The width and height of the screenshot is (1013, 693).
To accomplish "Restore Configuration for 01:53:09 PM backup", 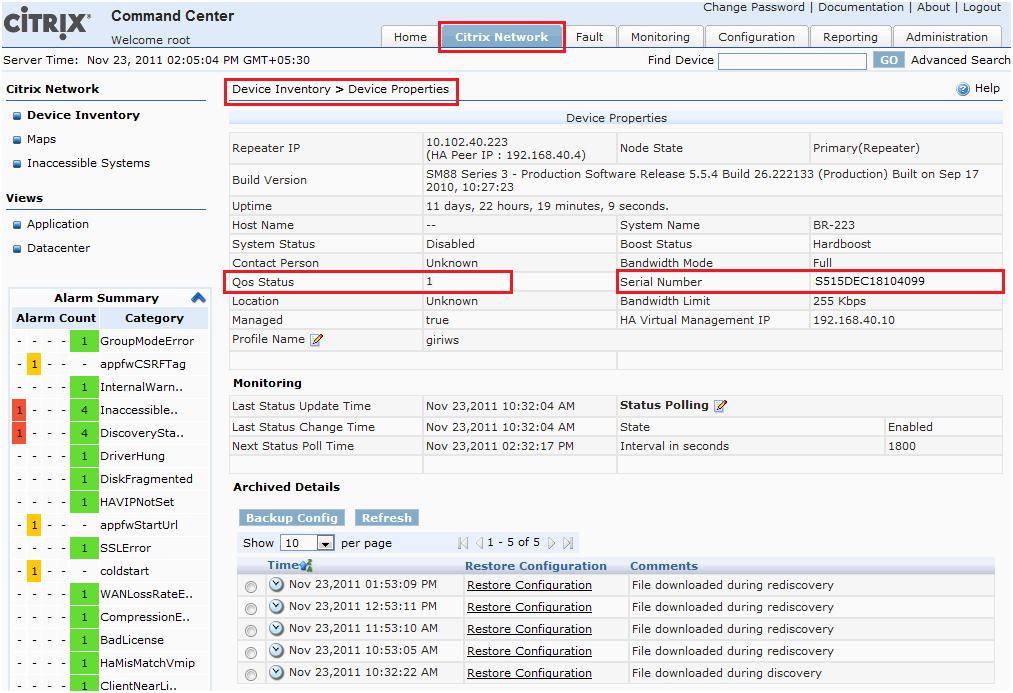I will (x=529, y=585).
